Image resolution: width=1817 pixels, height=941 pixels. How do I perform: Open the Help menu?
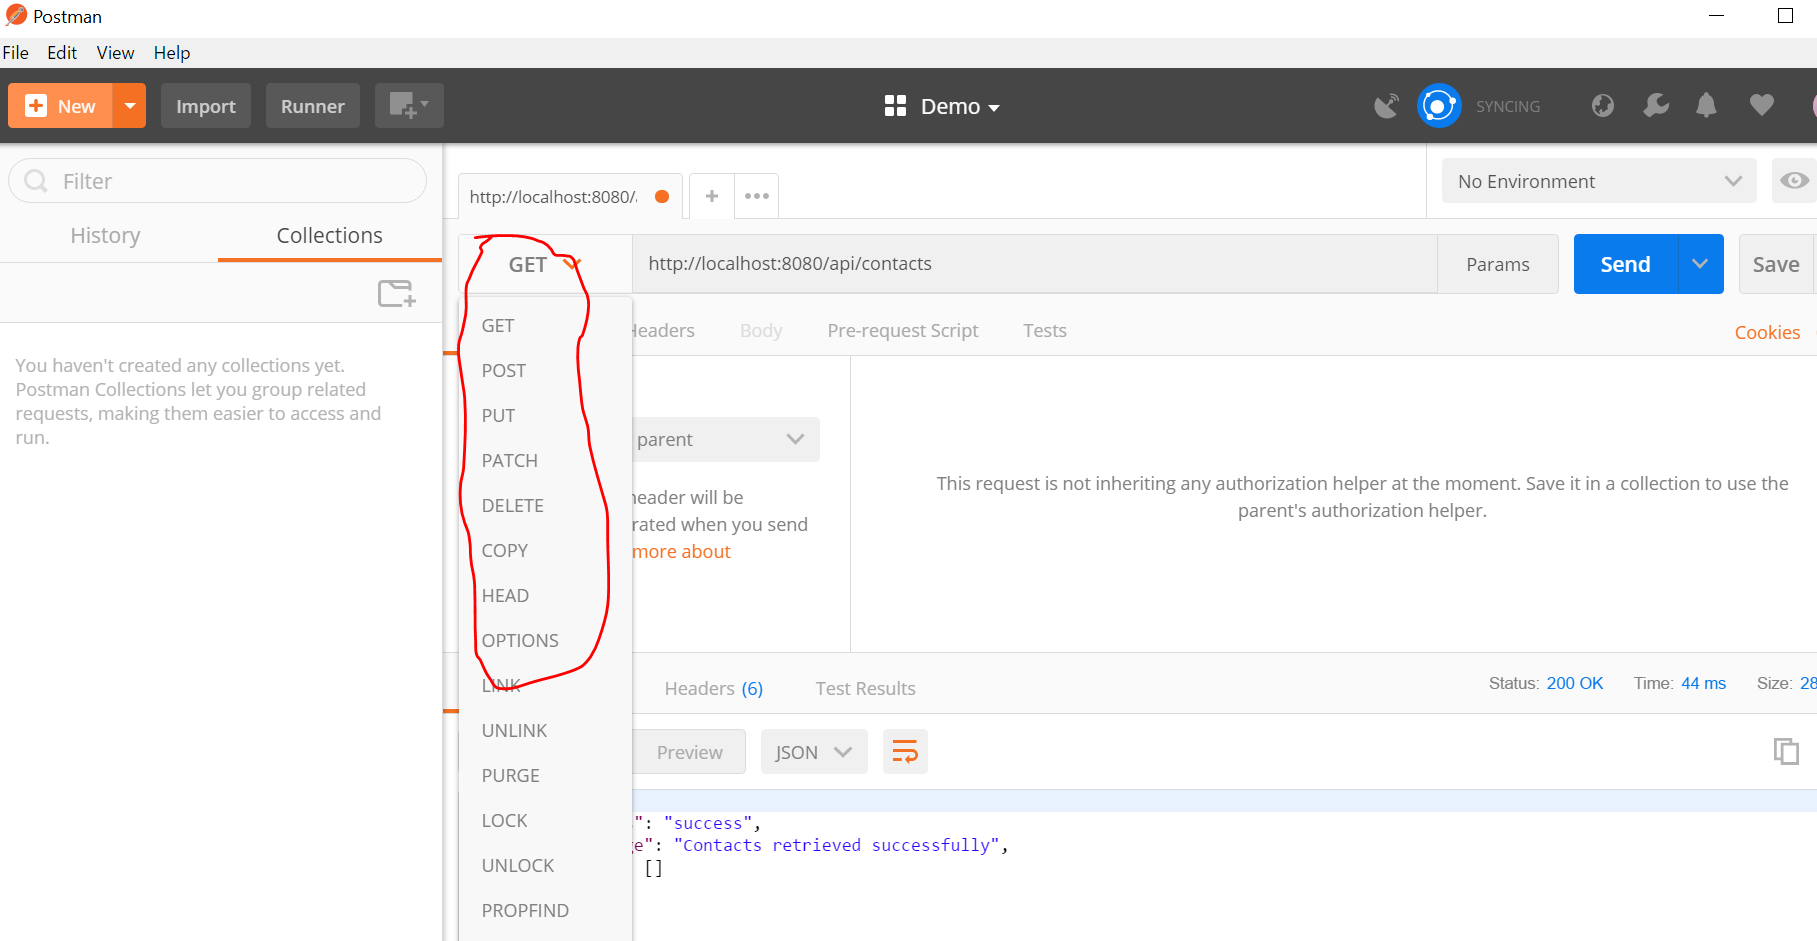coord(172,53)
